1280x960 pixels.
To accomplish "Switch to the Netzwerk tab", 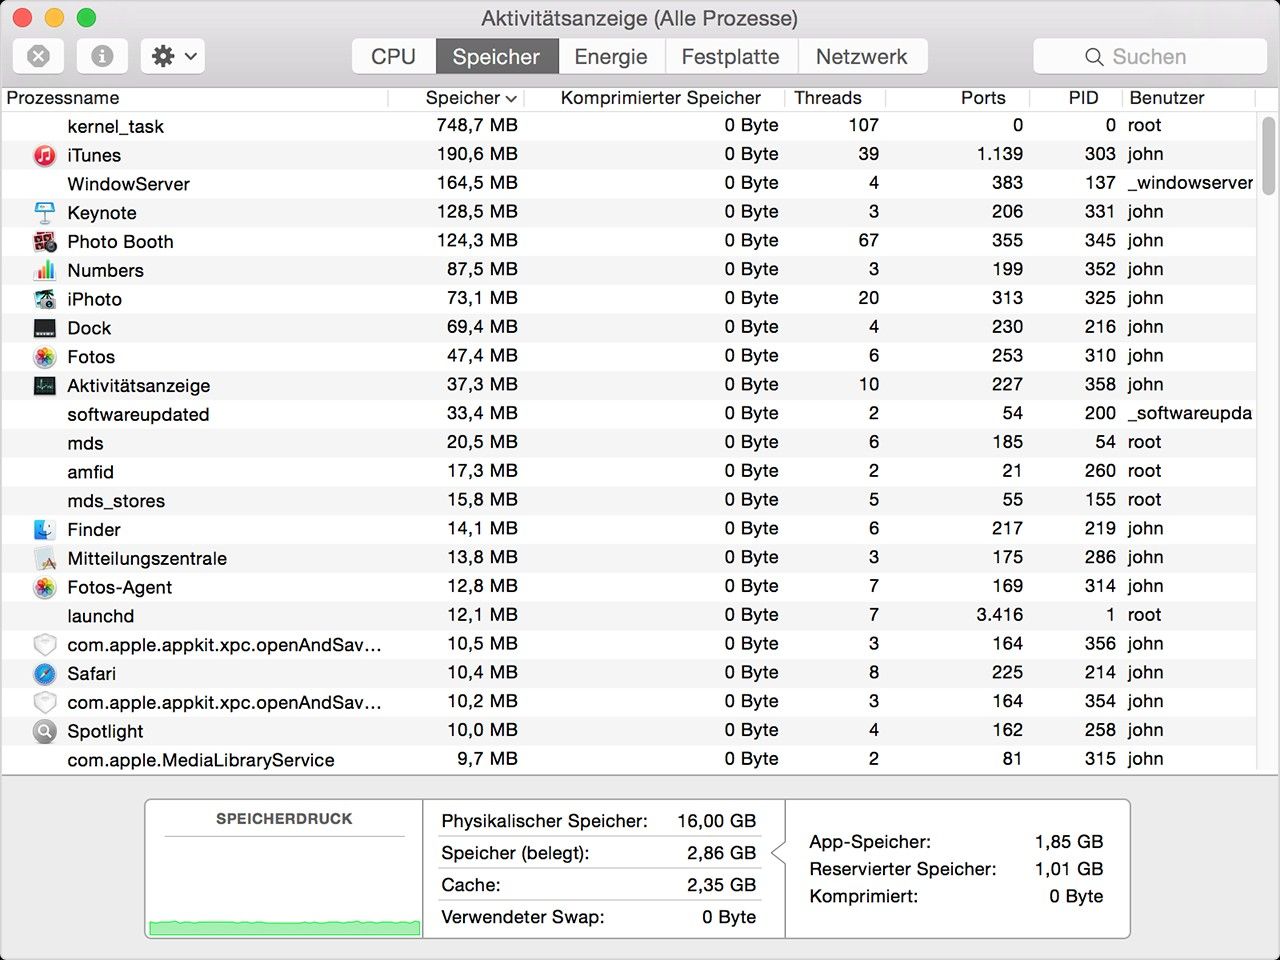I will (862, 56).
